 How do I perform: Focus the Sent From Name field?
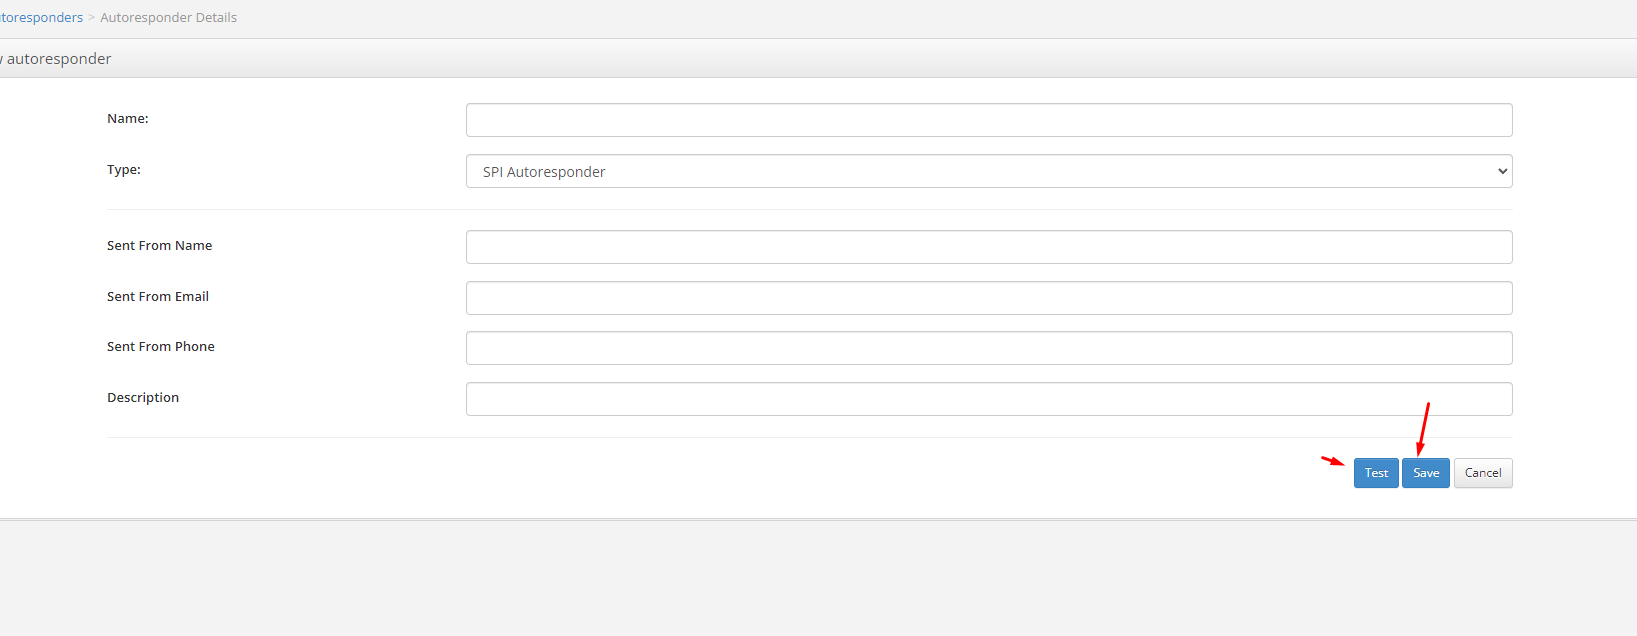point(989,247)
